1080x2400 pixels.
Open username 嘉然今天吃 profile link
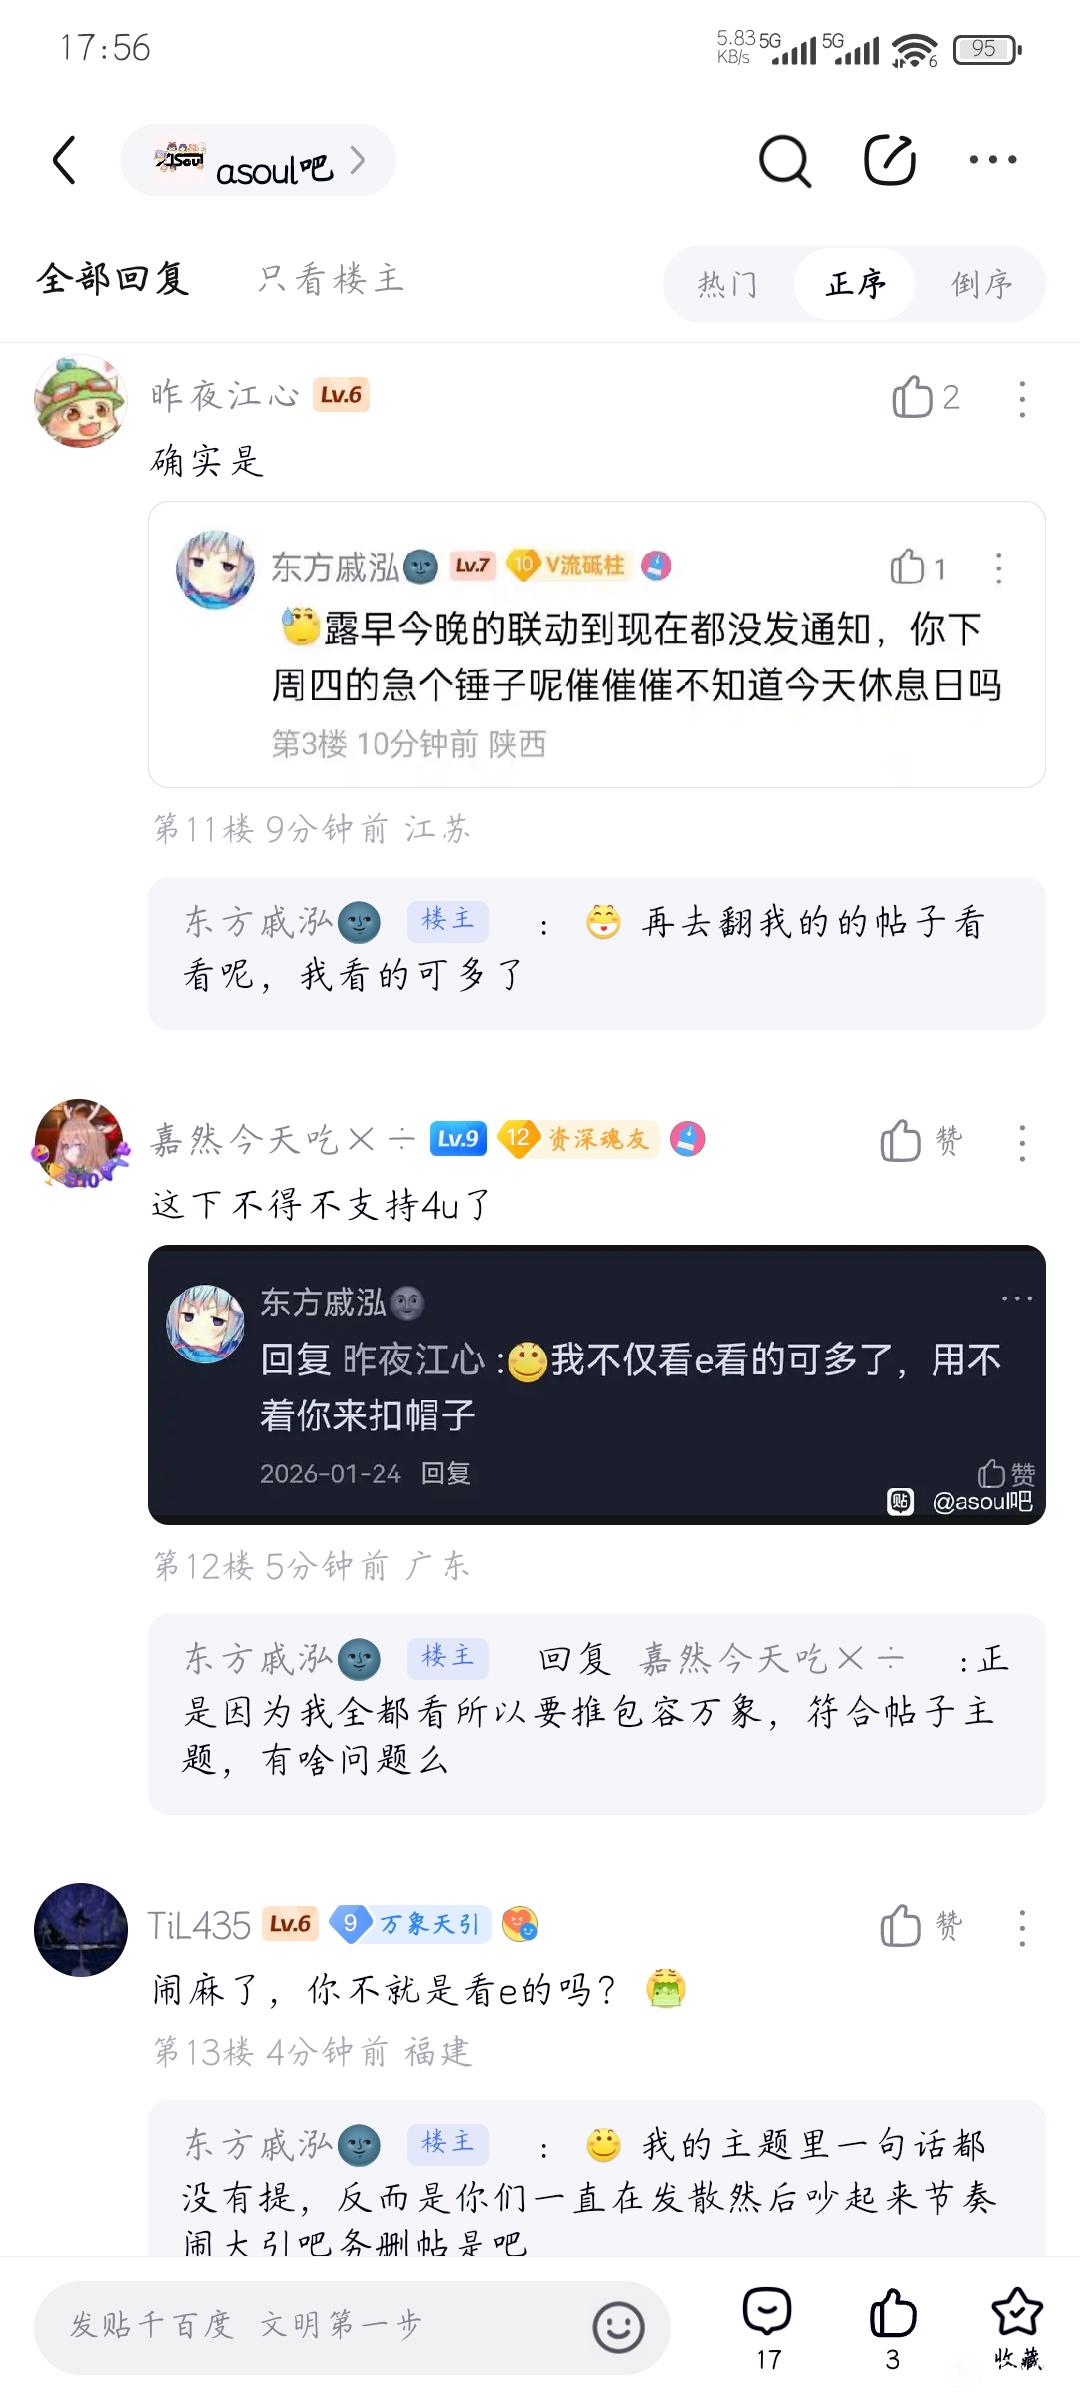click(282, 1139)
